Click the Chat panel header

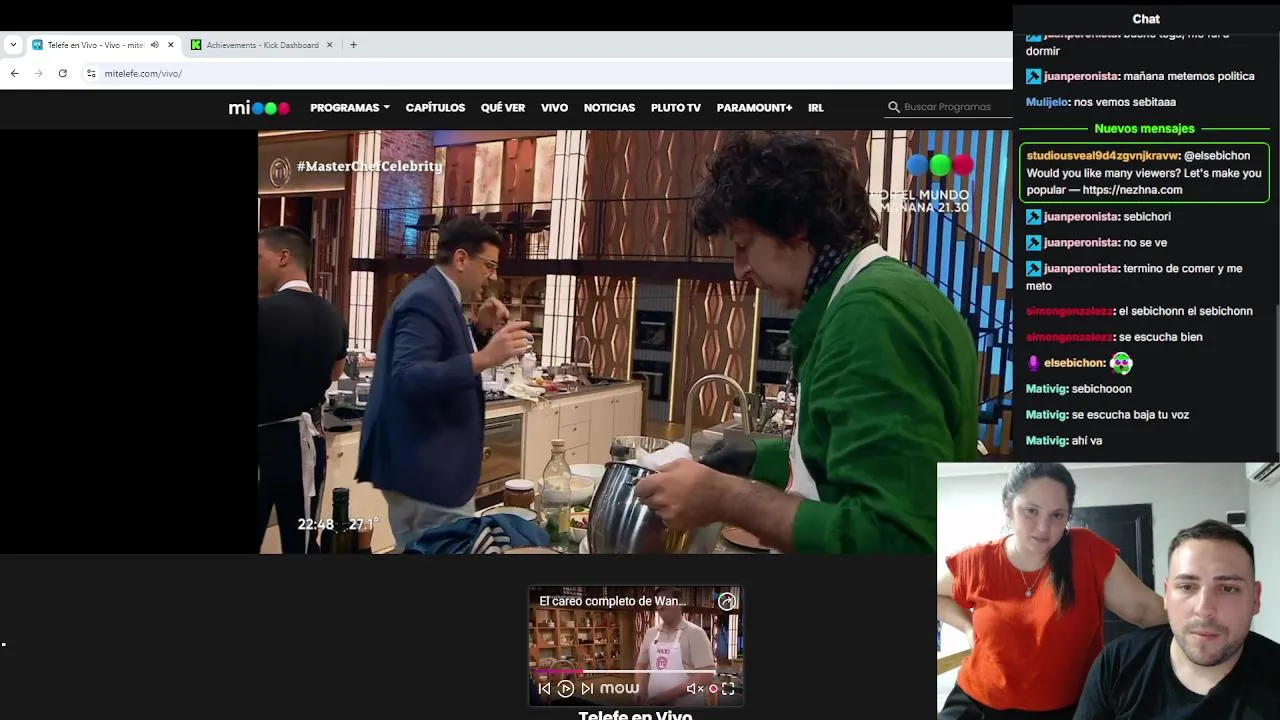(1146, 19)
